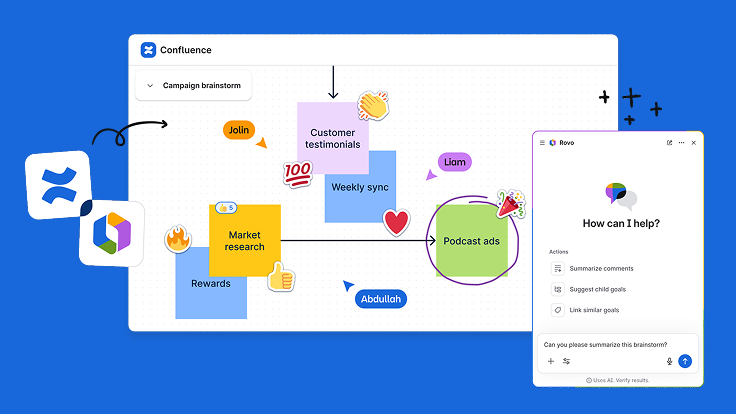736x414 pixels.
Task: Click the Rovo logo icon in panel header
Action: coord(552,143)
